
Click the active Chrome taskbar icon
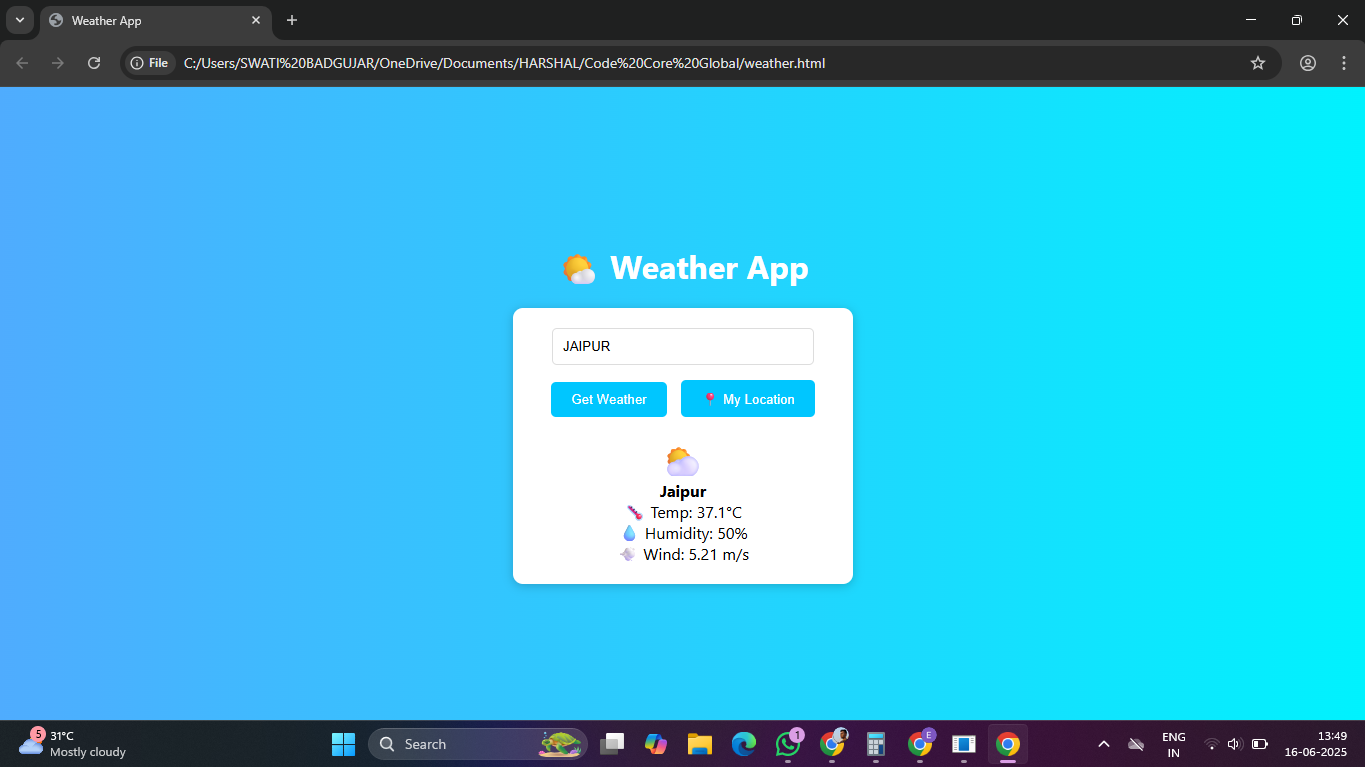point(1008,744)
